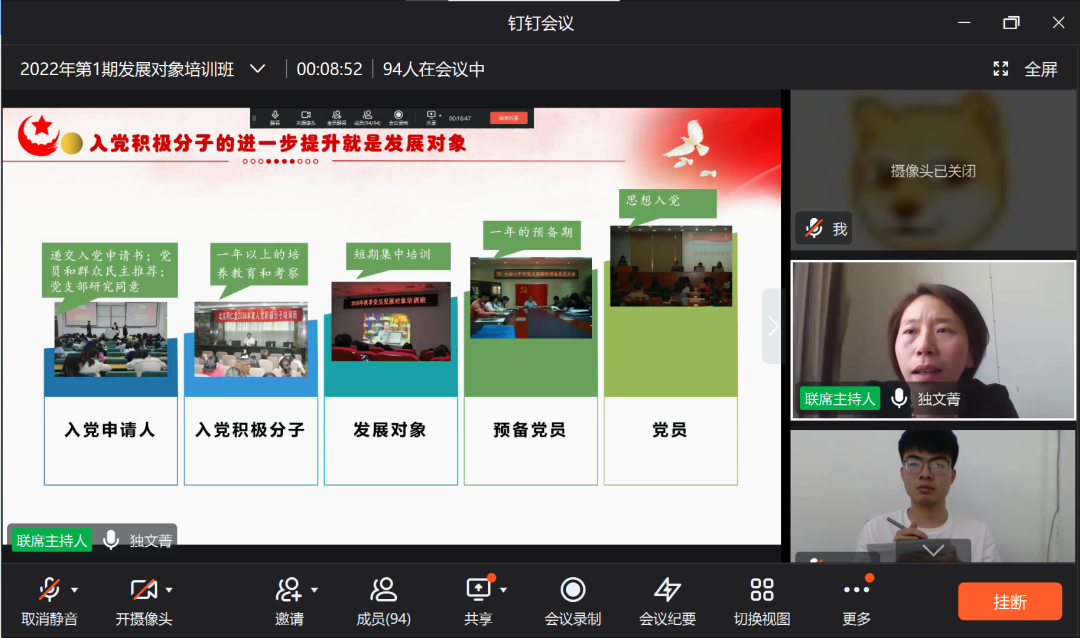The width and height of the screenshot is (1080, 638).
Task: Expand the microphone options arrow
Action: point(75,590)
